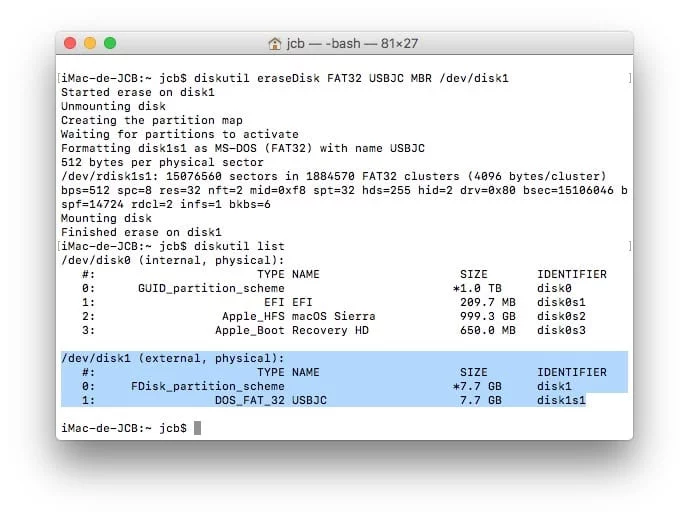Click the '650.0 MB' size value
The width and height of the screenshot is (689, 520).
[488, 331]
